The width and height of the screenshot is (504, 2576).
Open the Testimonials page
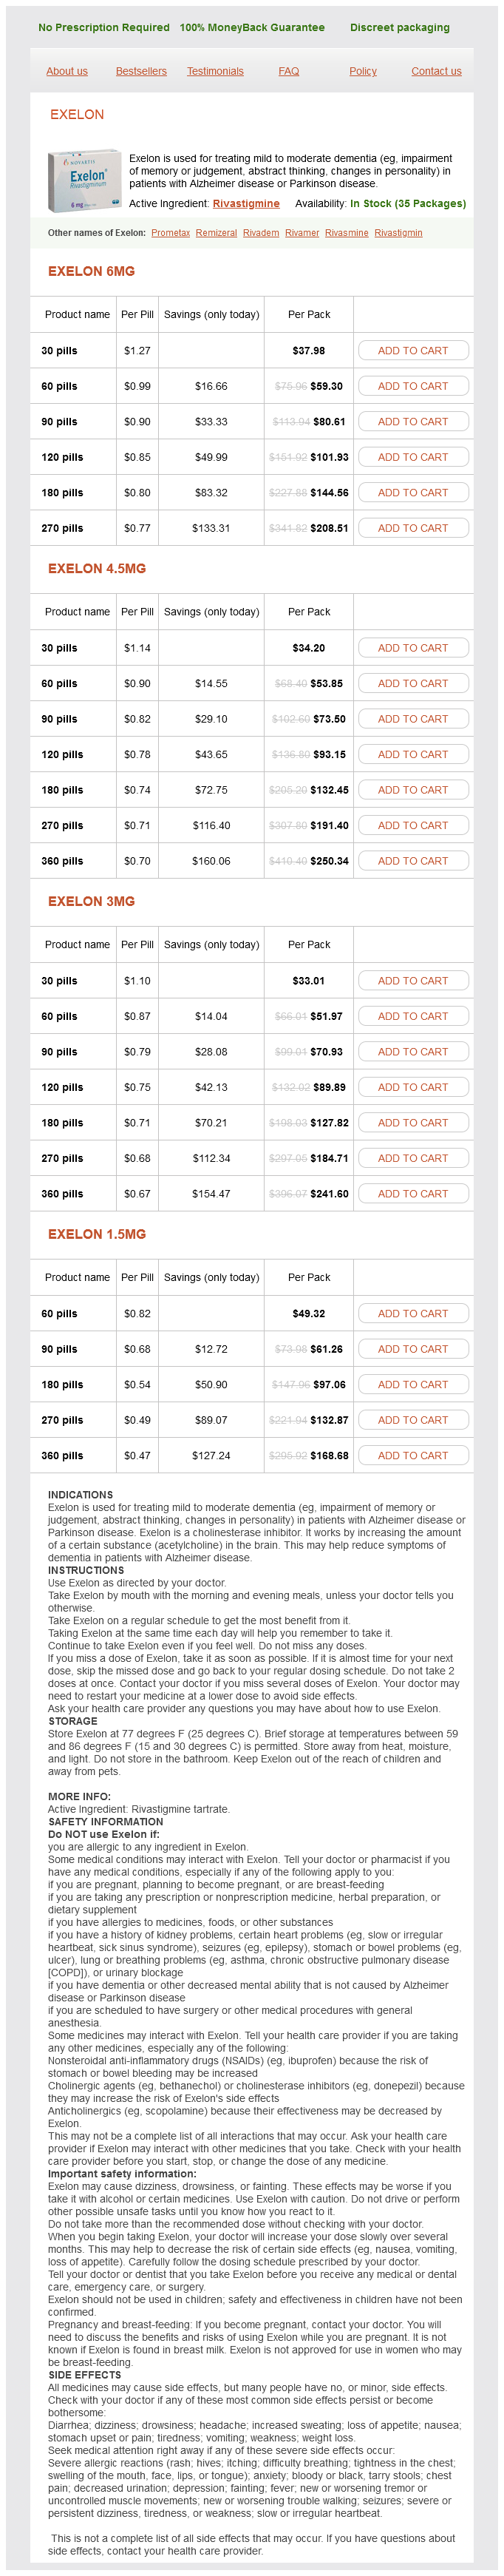pos(215,71)
